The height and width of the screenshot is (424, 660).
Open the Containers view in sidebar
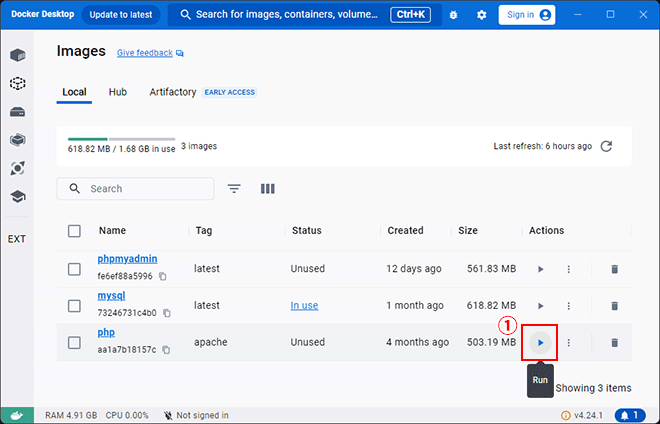coord(18,55)
